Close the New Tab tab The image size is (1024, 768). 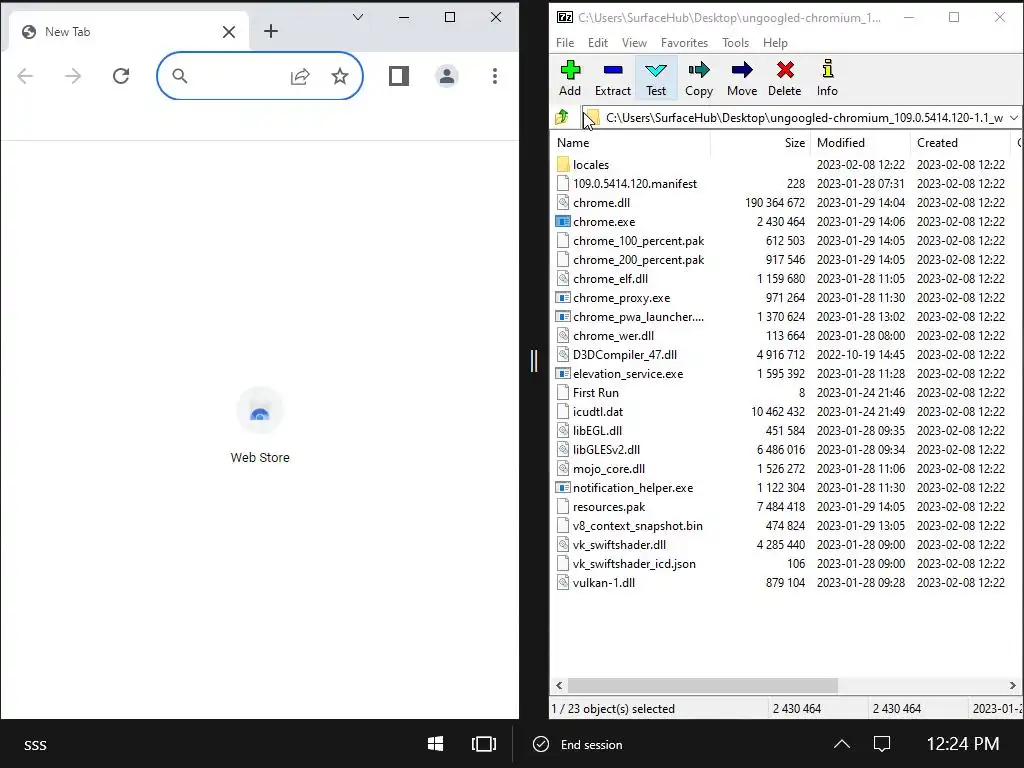pos(229,32)
